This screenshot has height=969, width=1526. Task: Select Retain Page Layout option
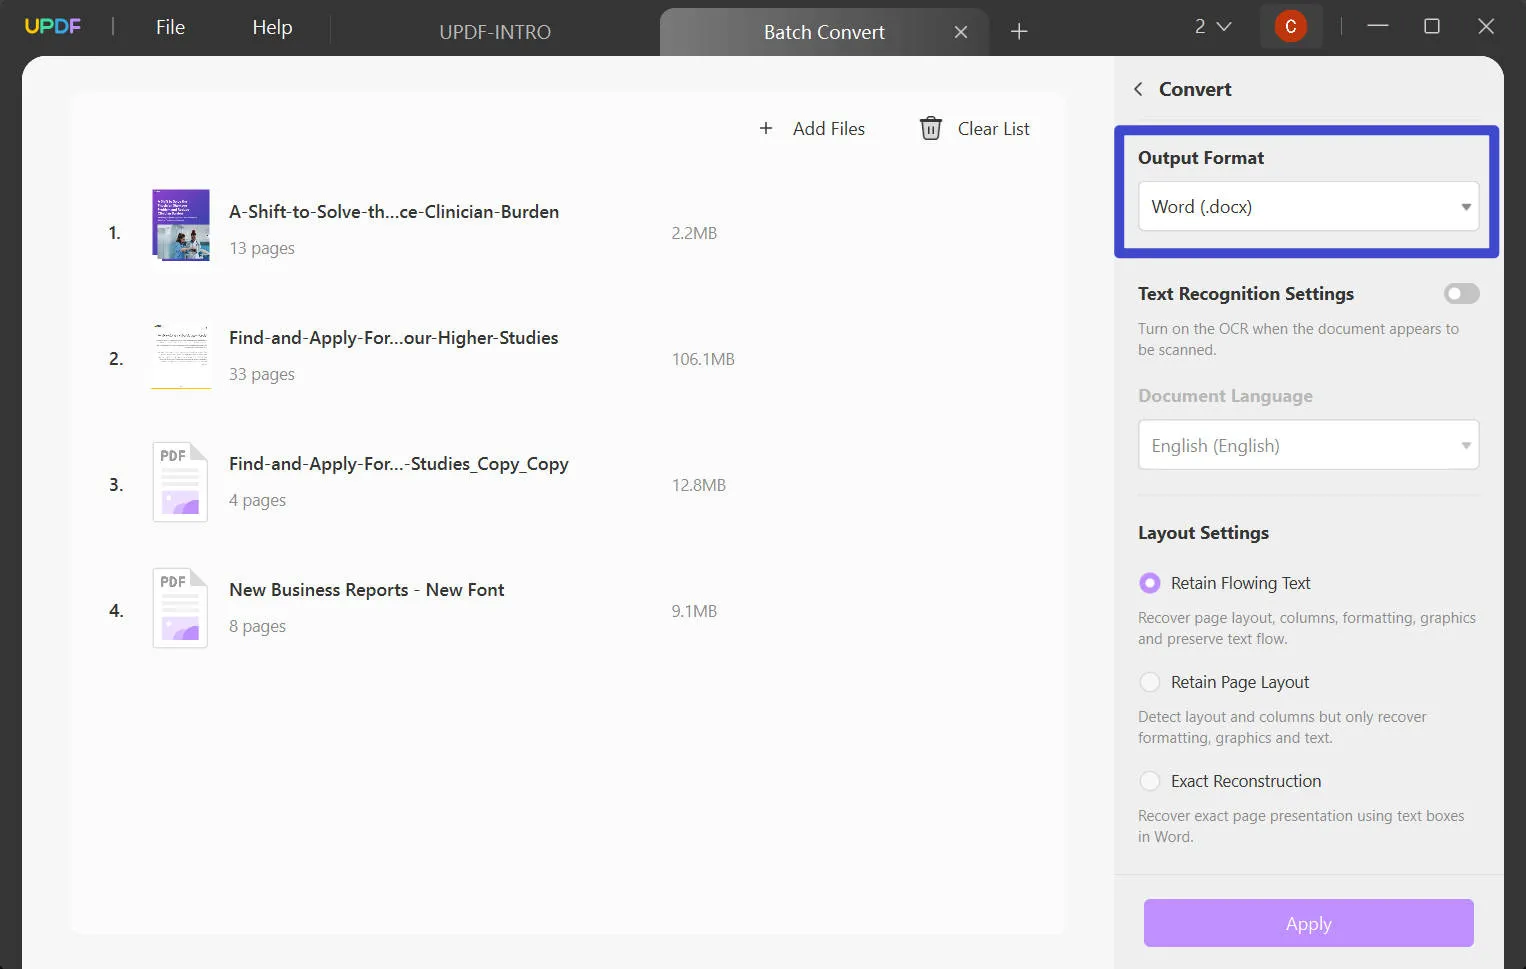tap(1150, 682)
